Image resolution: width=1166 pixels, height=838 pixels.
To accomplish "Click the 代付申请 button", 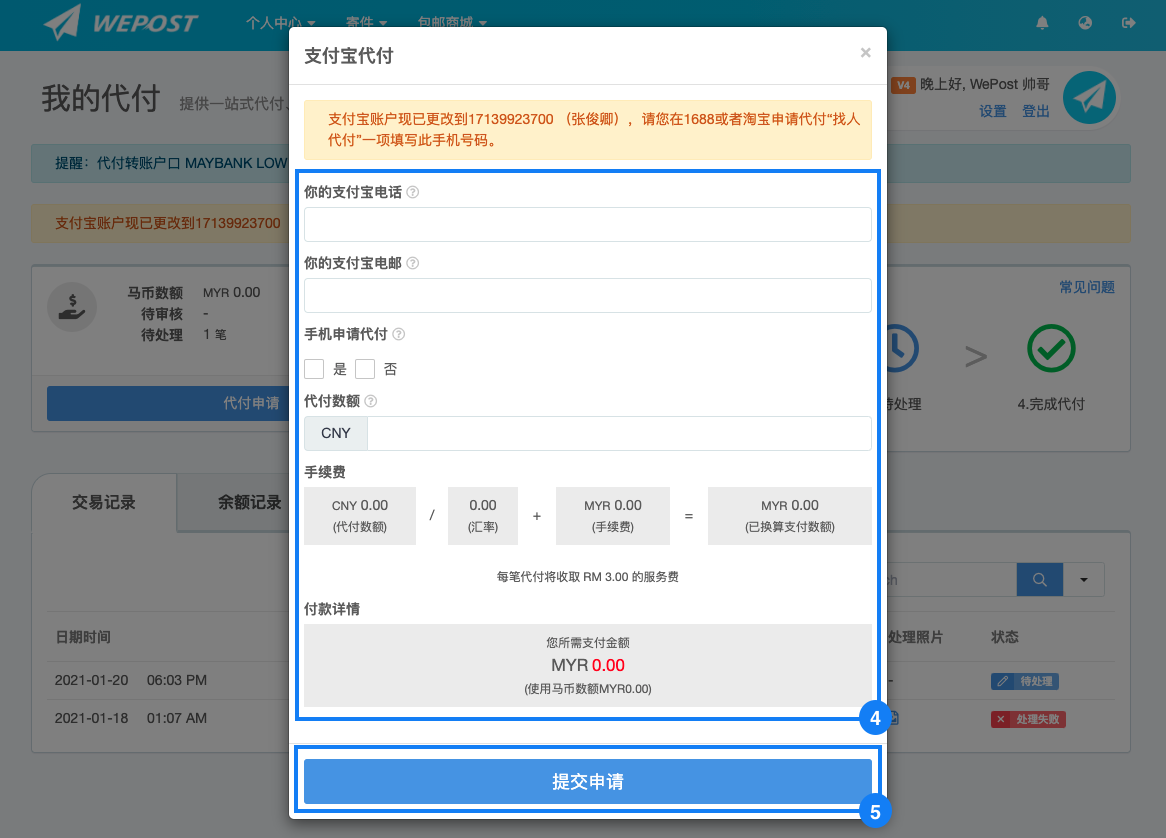I will (x=168, y=403).
